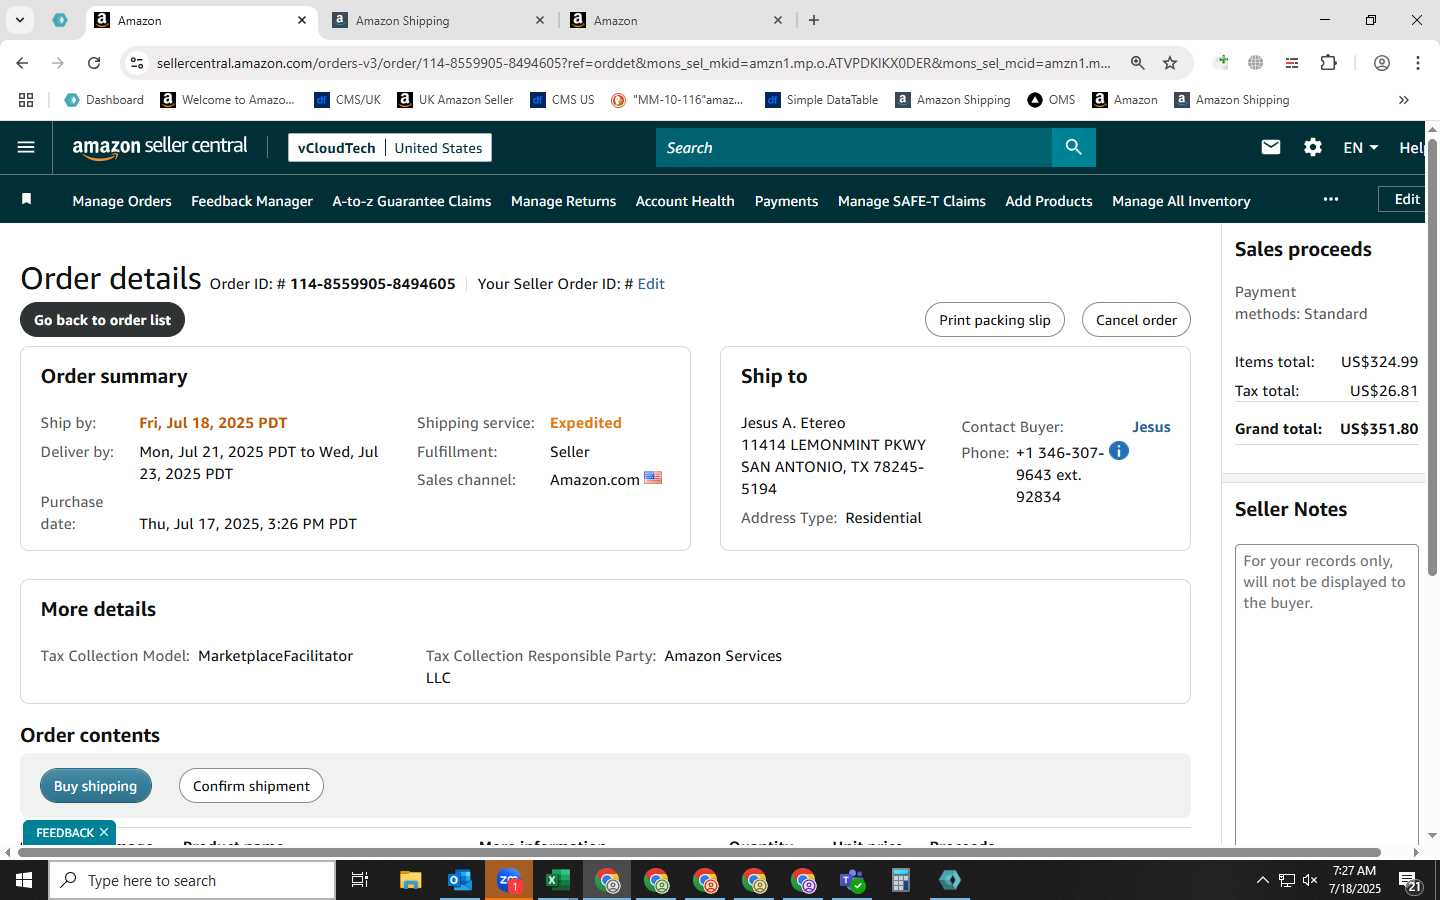Go to Account Health
The width and height of the screenshot is (1440, 900).
pos(685,201)
